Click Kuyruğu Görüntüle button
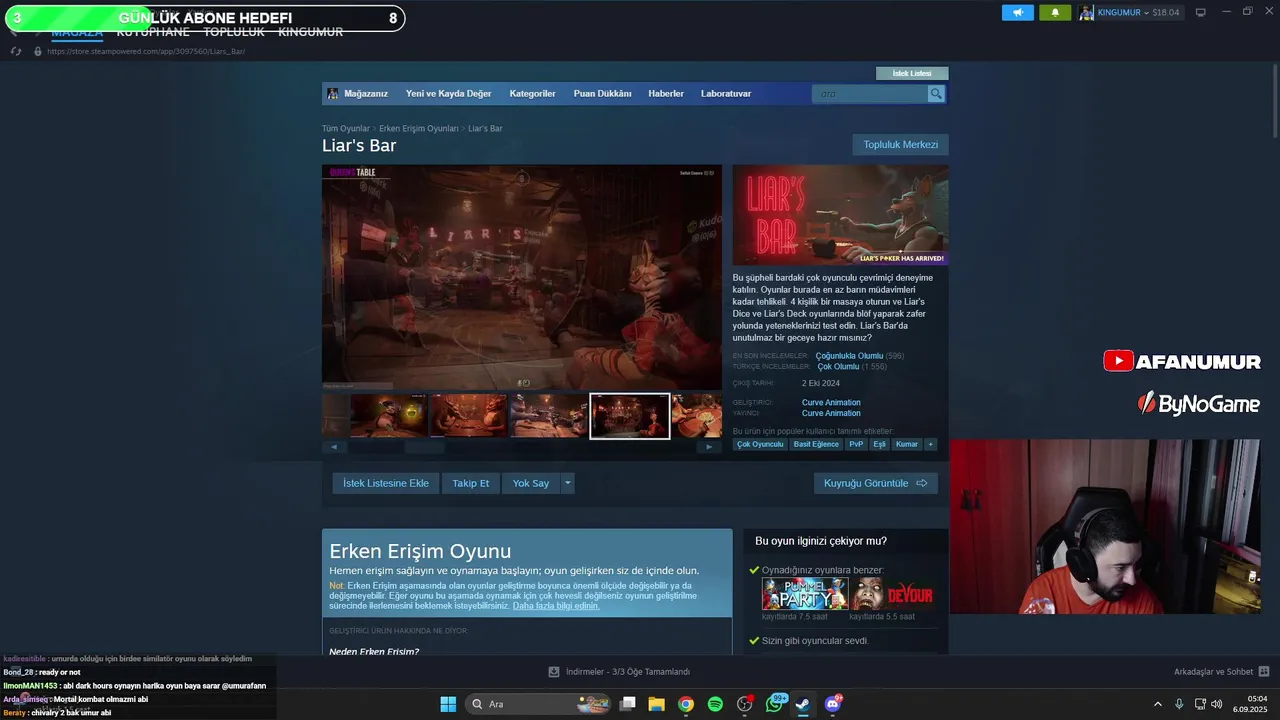The width and height of the screenshot is (1280, 720). coord(875,483)
